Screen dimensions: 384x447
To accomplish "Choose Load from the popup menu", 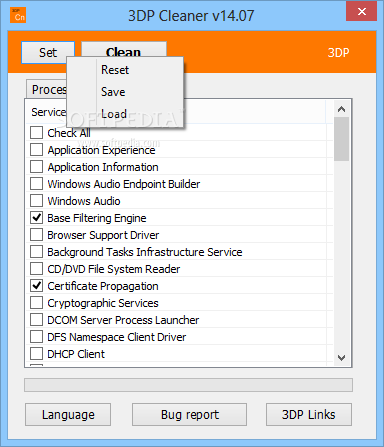I will (x=114, y=114).
